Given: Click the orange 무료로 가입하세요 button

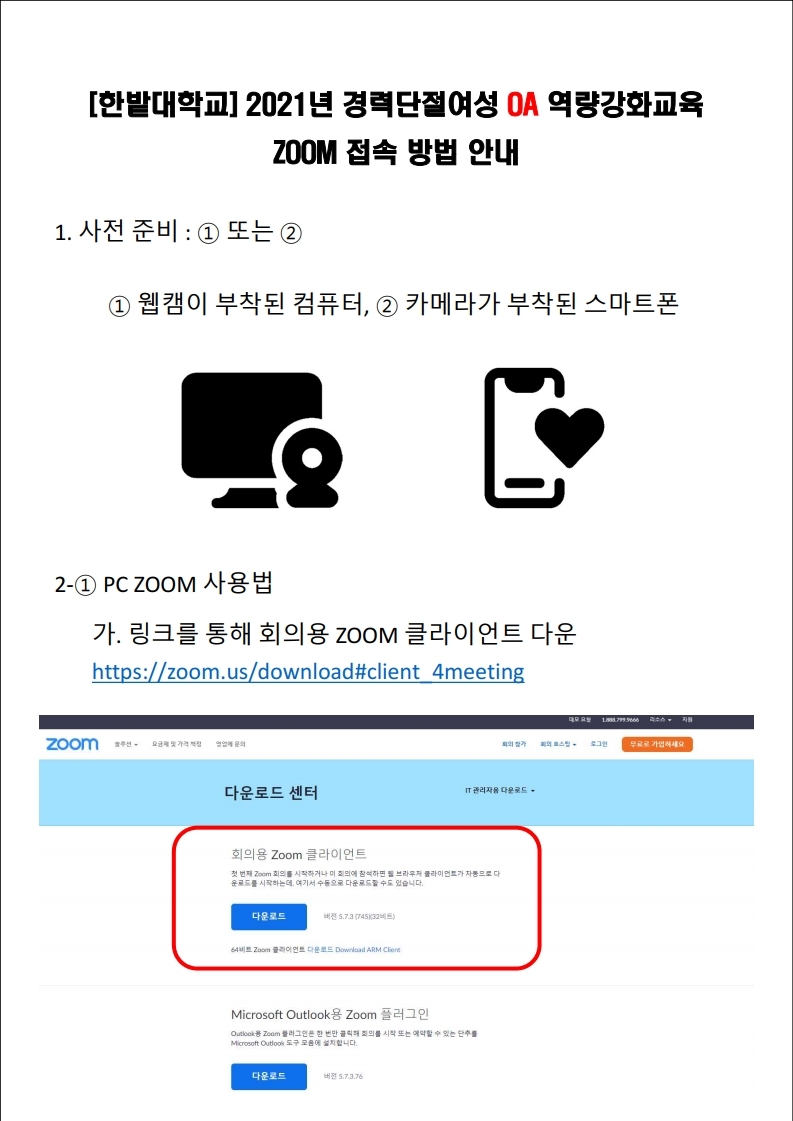Looking at the screenshot, I should tap(657, 744).
